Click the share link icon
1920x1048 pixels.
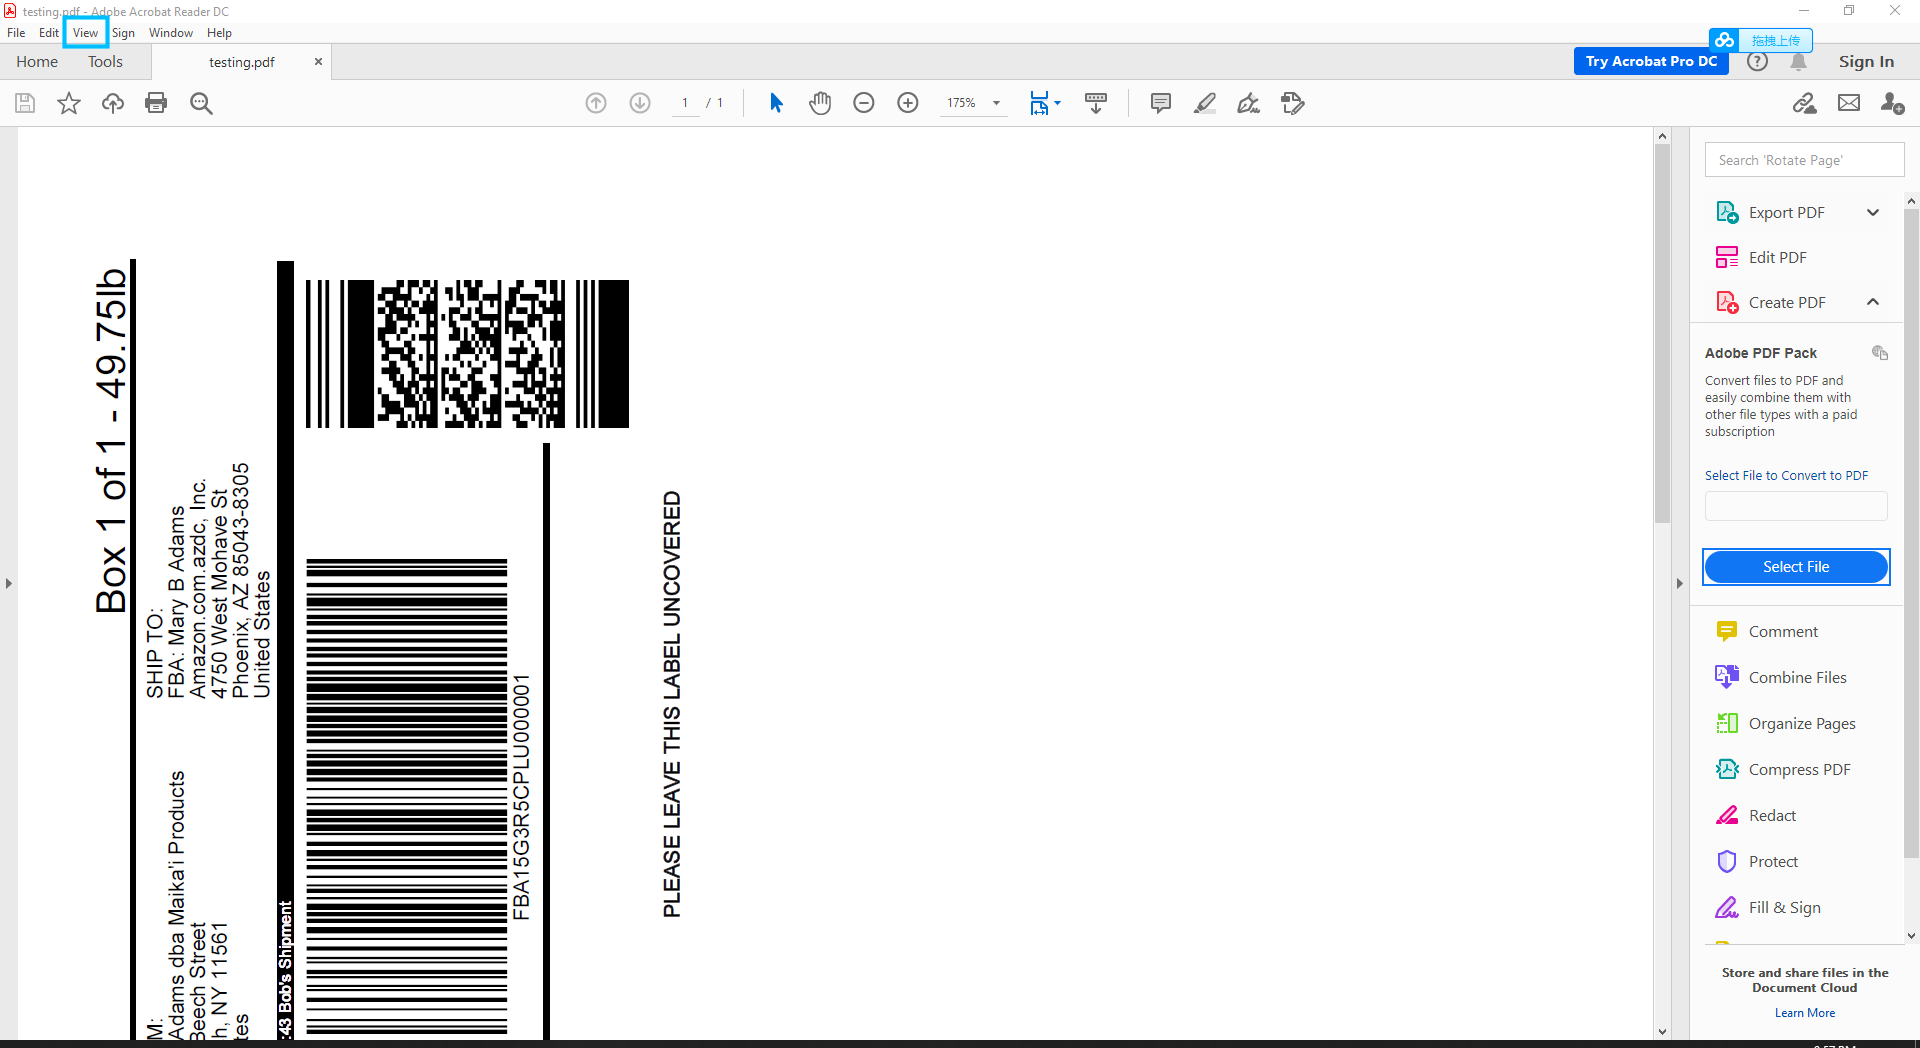click(1805, 103)
